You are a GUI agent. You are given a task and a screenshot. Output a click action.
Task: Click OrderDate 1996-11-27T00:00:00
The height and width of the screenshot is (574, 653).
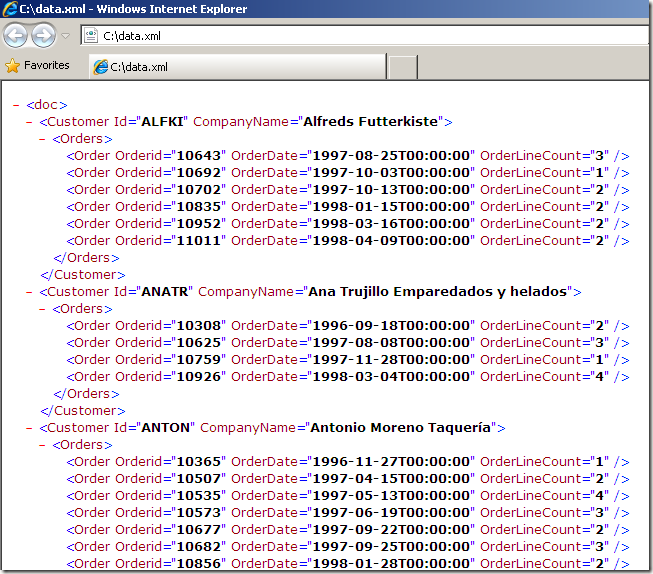pyautogui.click(x=391, y=462)
